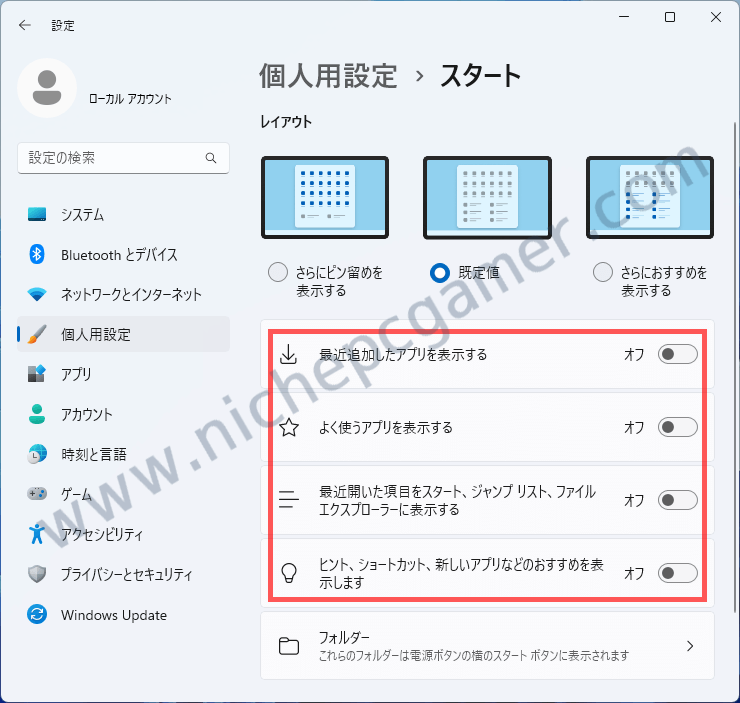Screen dimensions: 740x703
Task: Click the folder icon in フォルダー row
Action: pos(289,646)
